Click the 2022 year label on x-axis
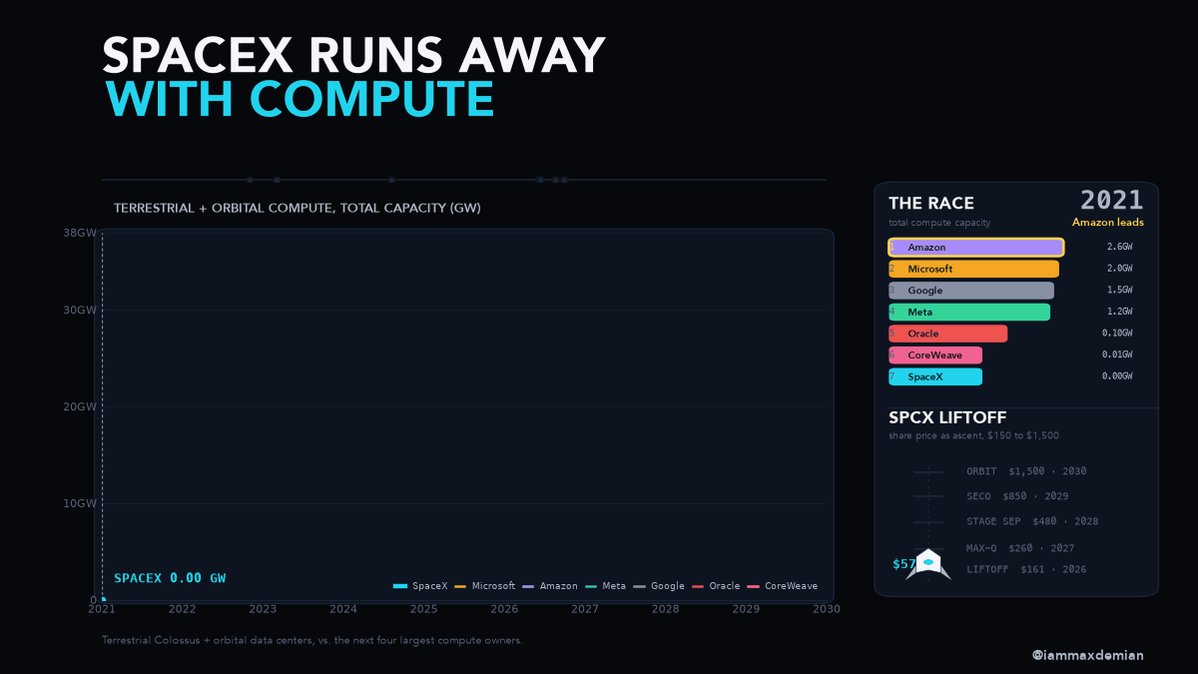The width and height of the screenshot is (1198, 674). pos(182,609)
